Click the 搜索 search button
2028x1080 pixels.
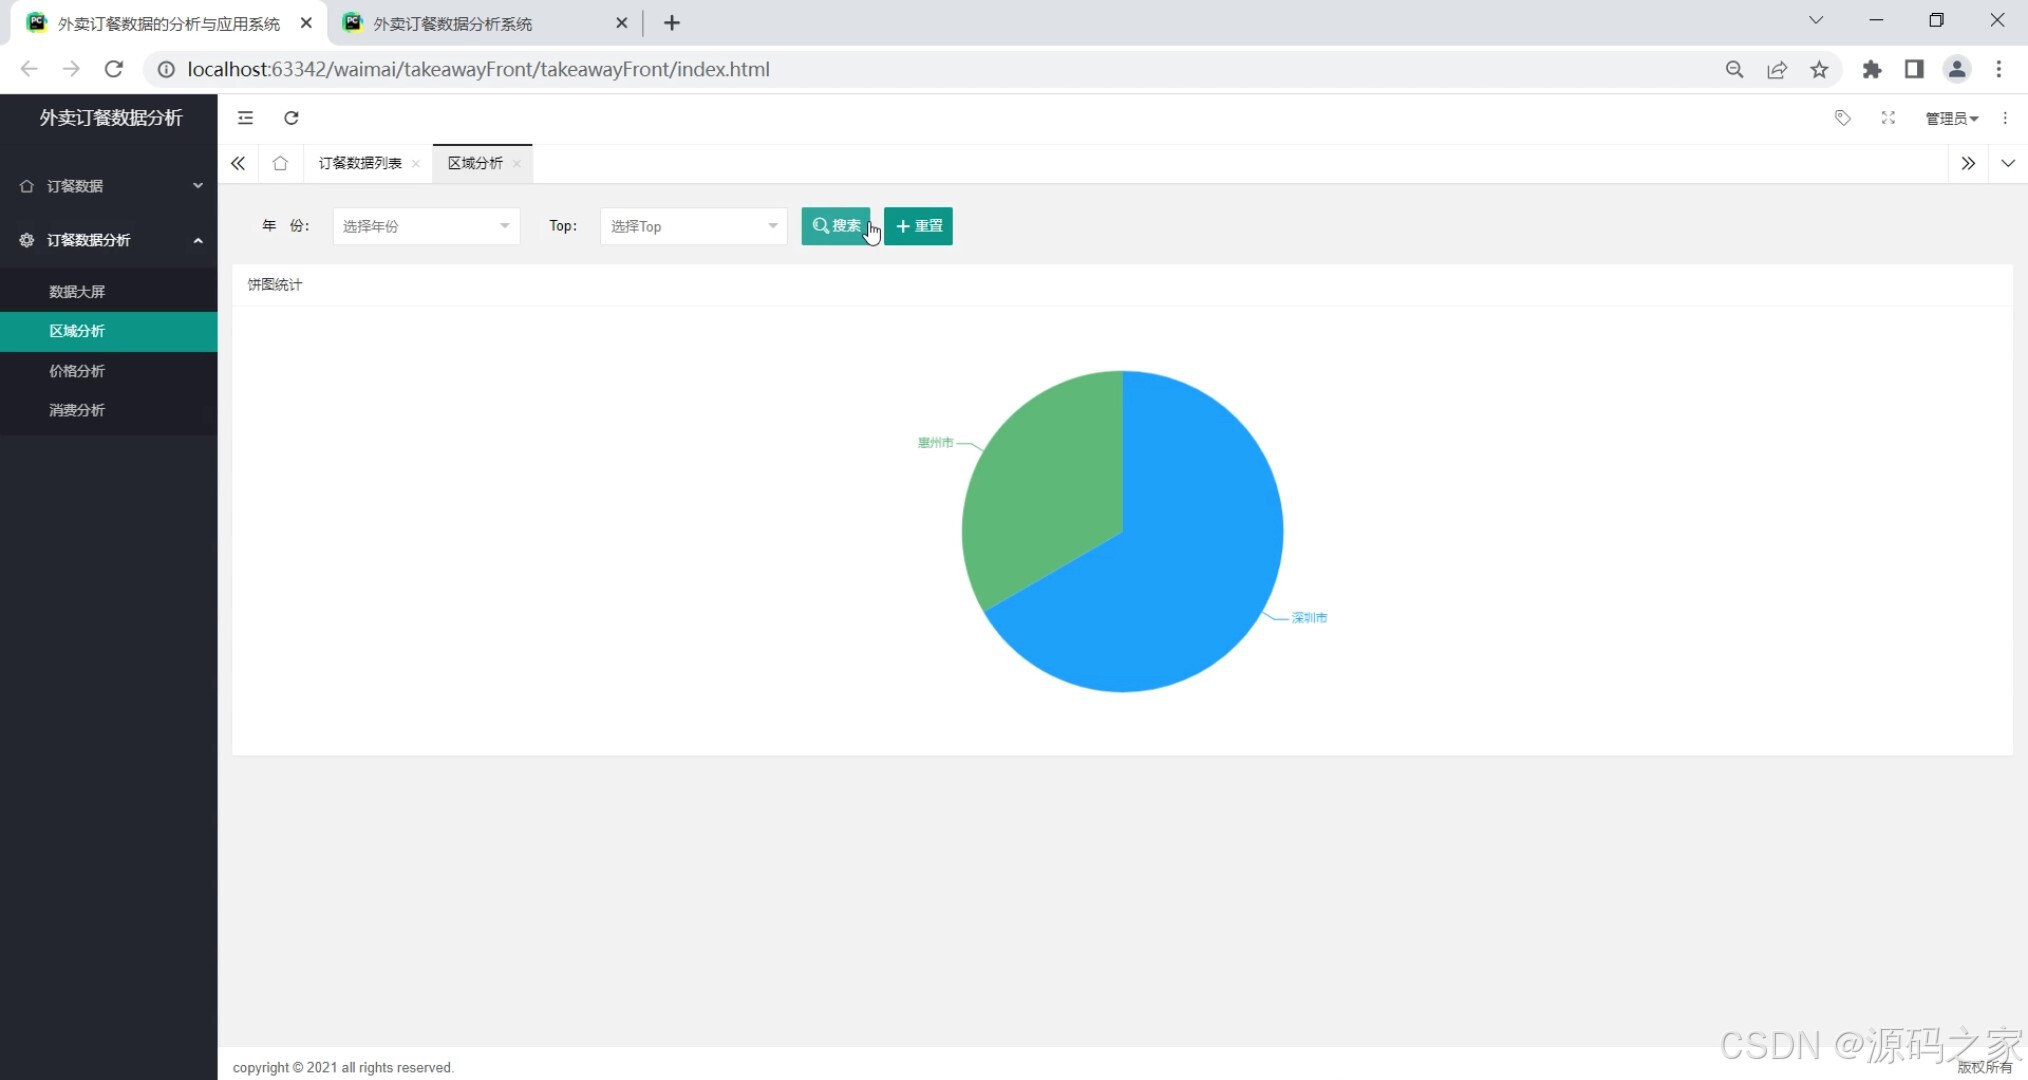836,226
